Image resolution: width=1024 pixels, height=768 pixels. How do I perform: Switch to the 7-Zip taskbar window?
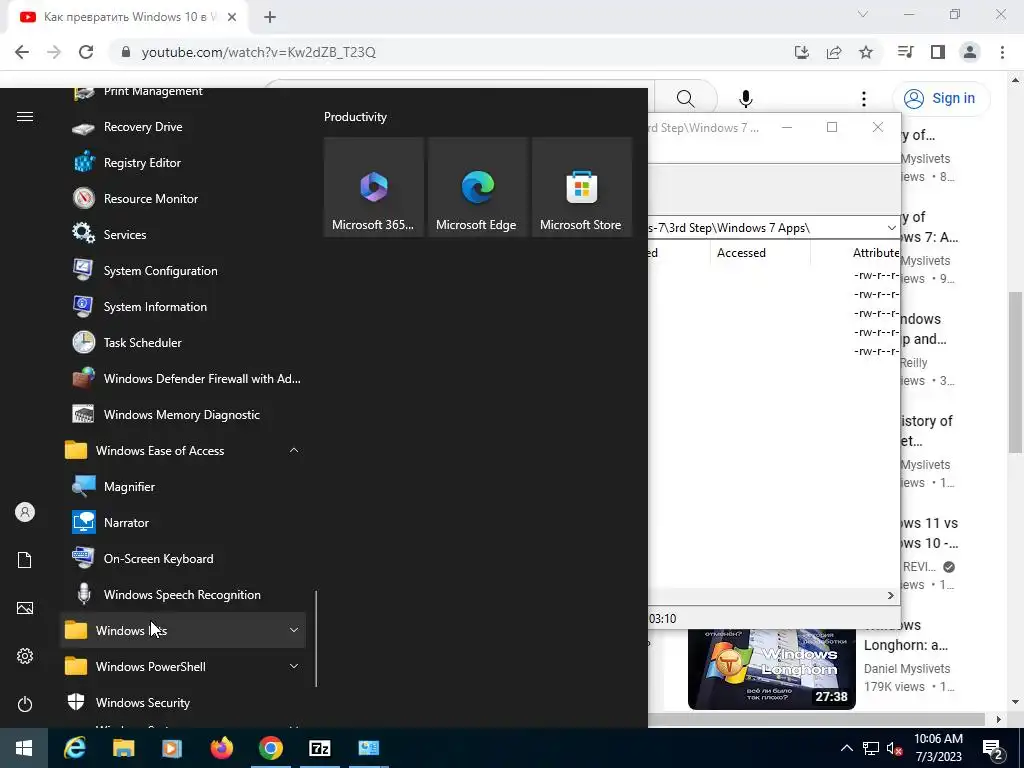point(319,748)
